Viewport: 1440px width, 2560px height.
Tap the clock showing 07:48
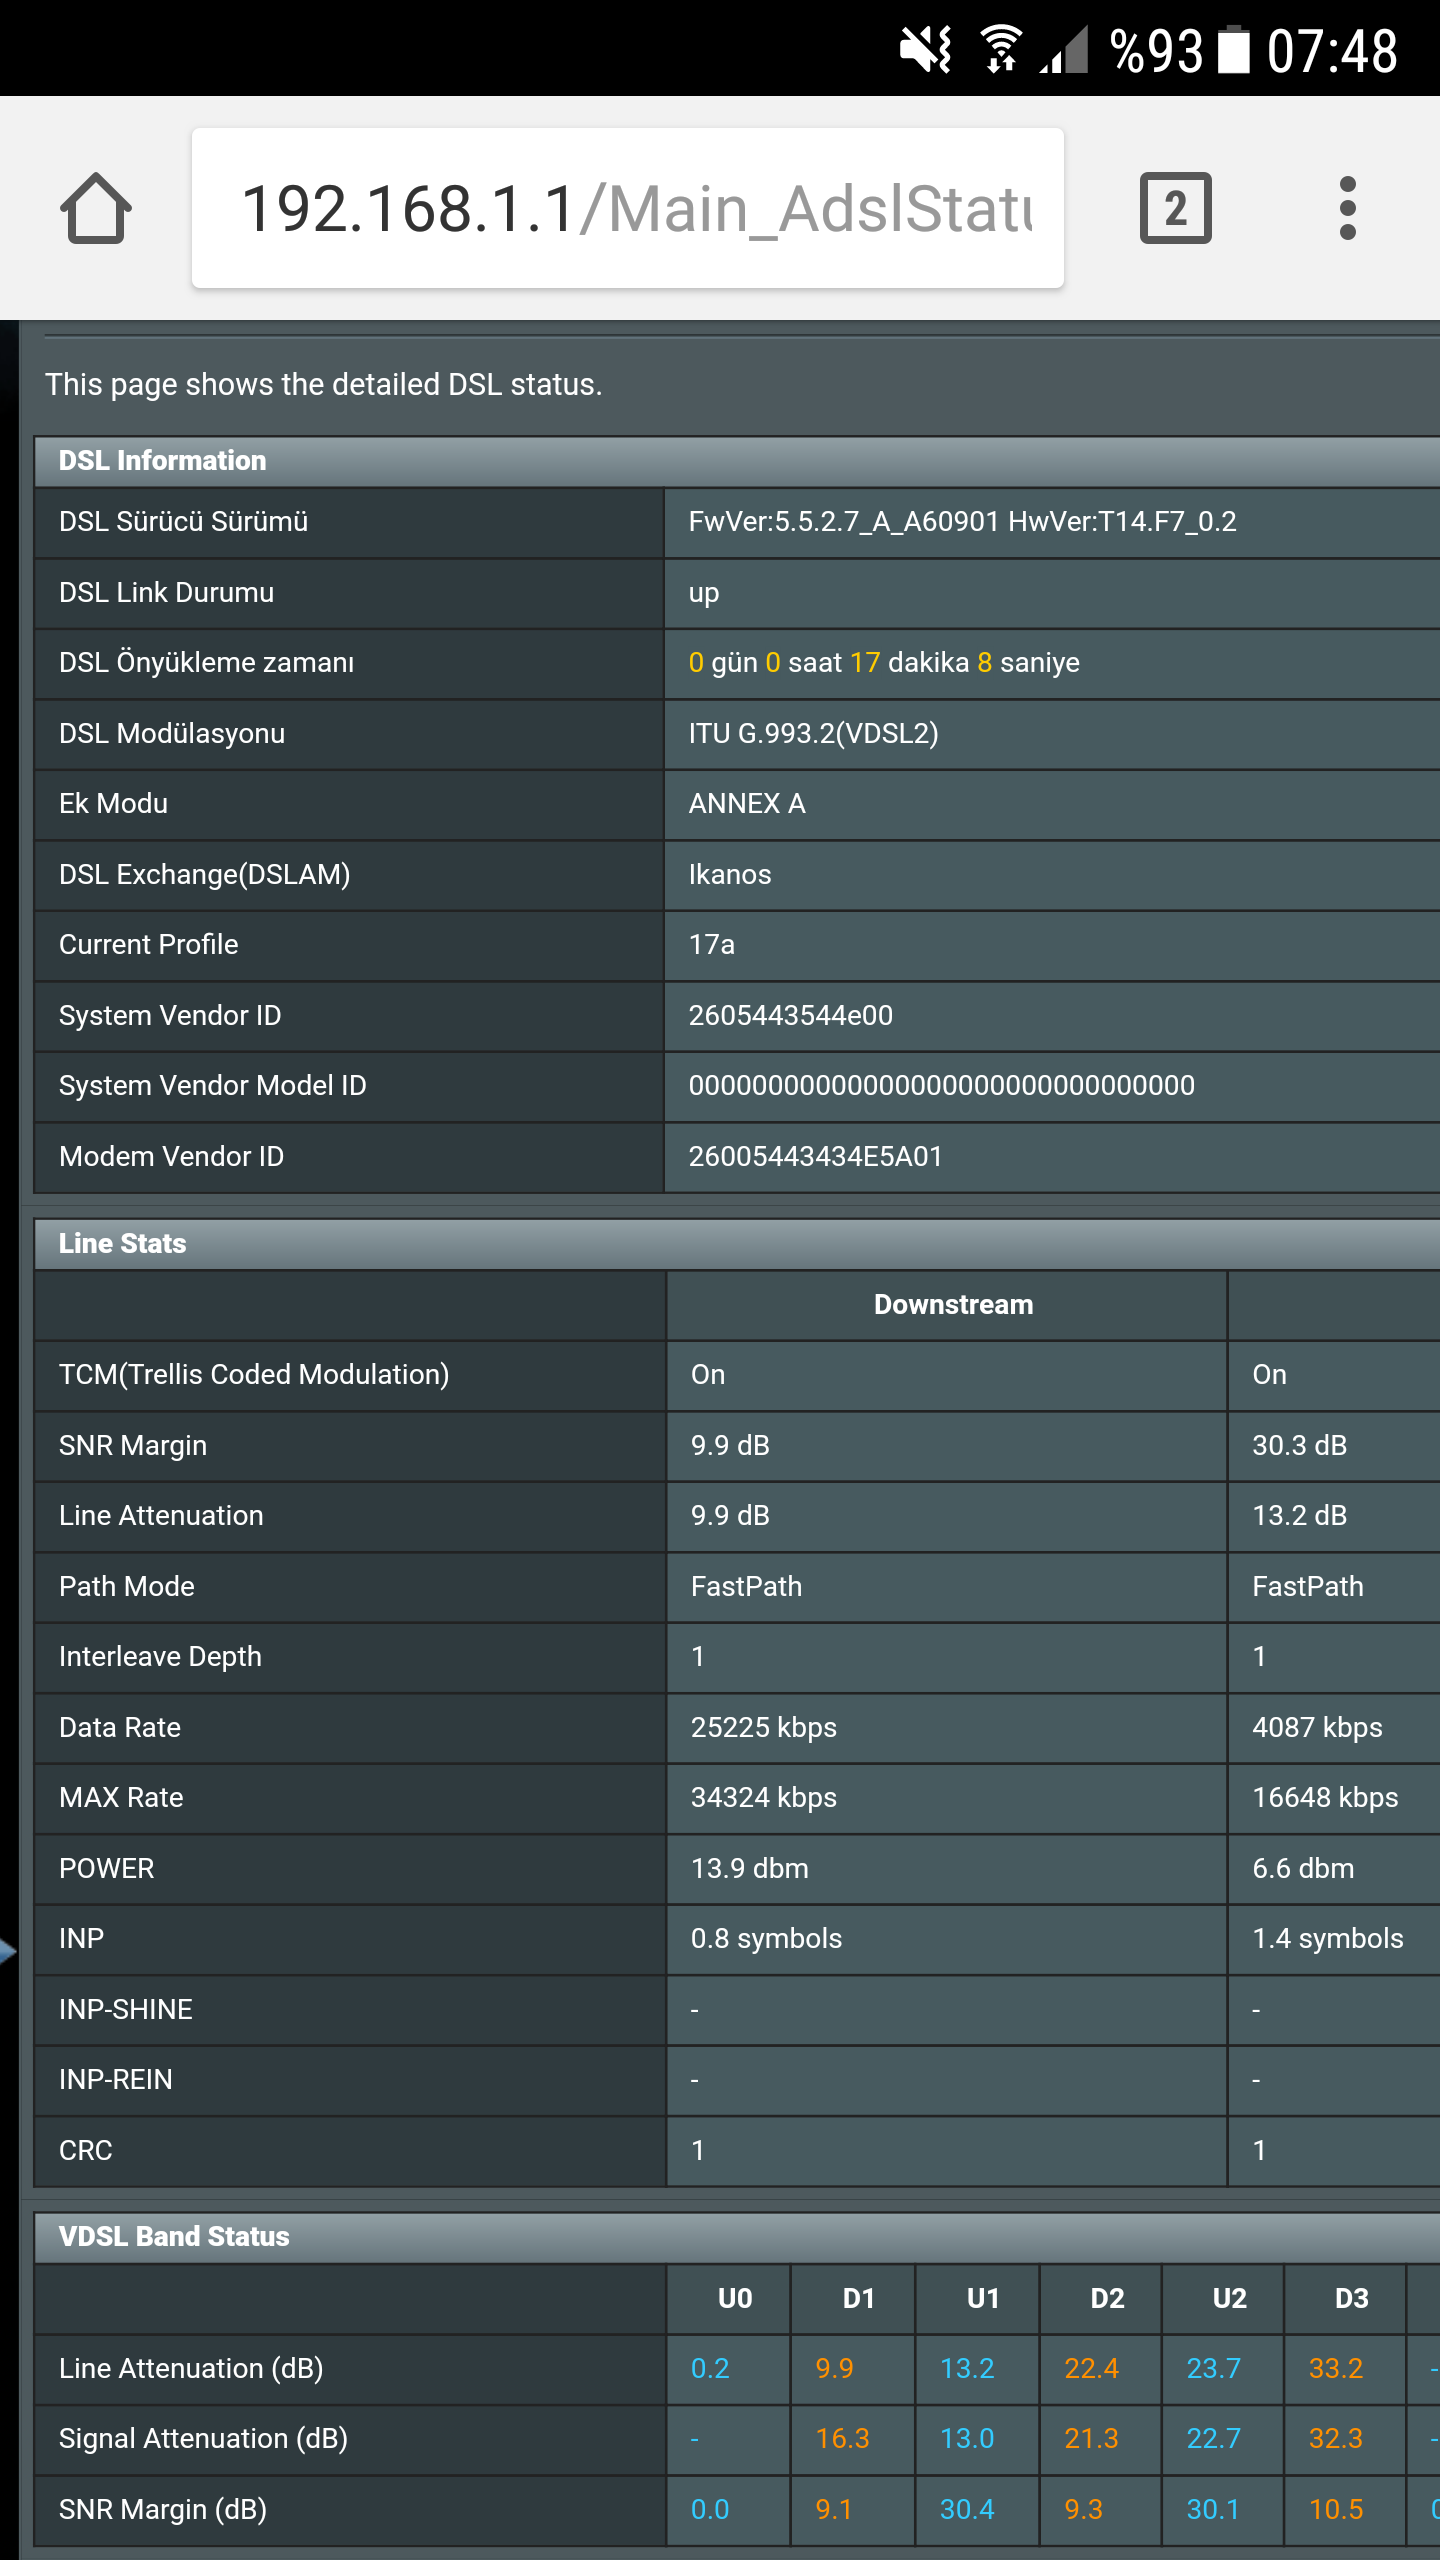1332,50
